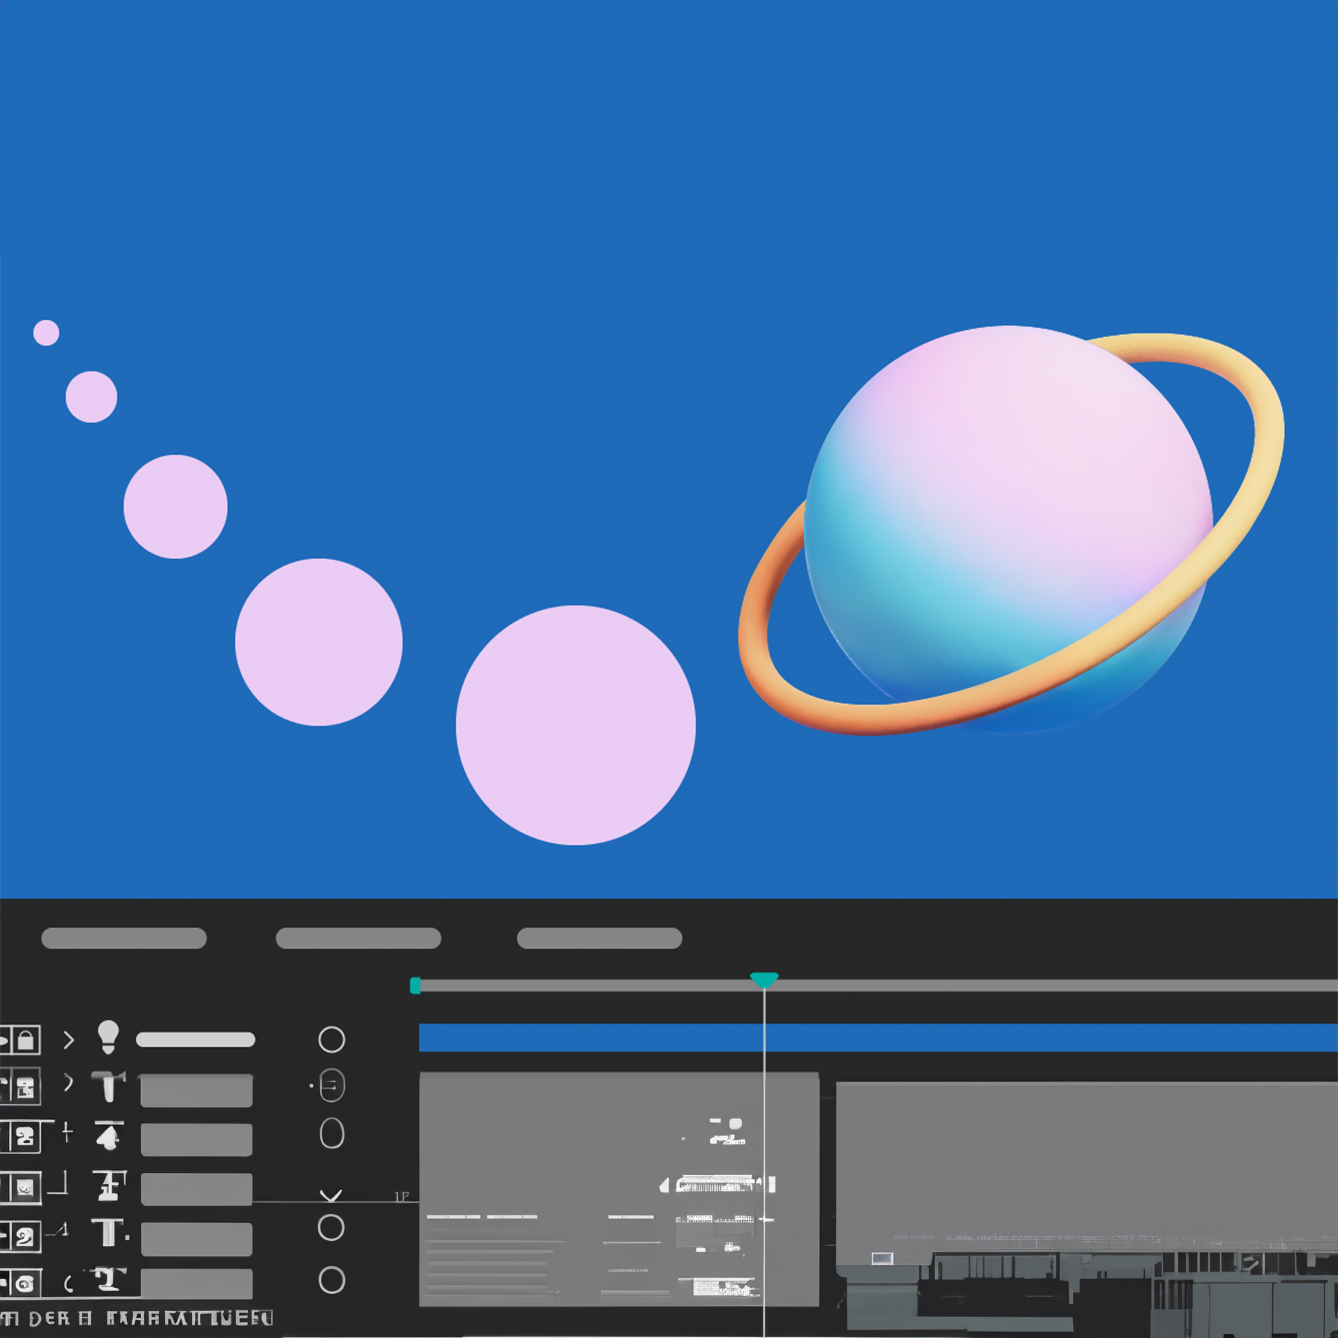Select the first tab pill above the timeline
Viewport: 1338px width, 1338px height.
point(124,938)
